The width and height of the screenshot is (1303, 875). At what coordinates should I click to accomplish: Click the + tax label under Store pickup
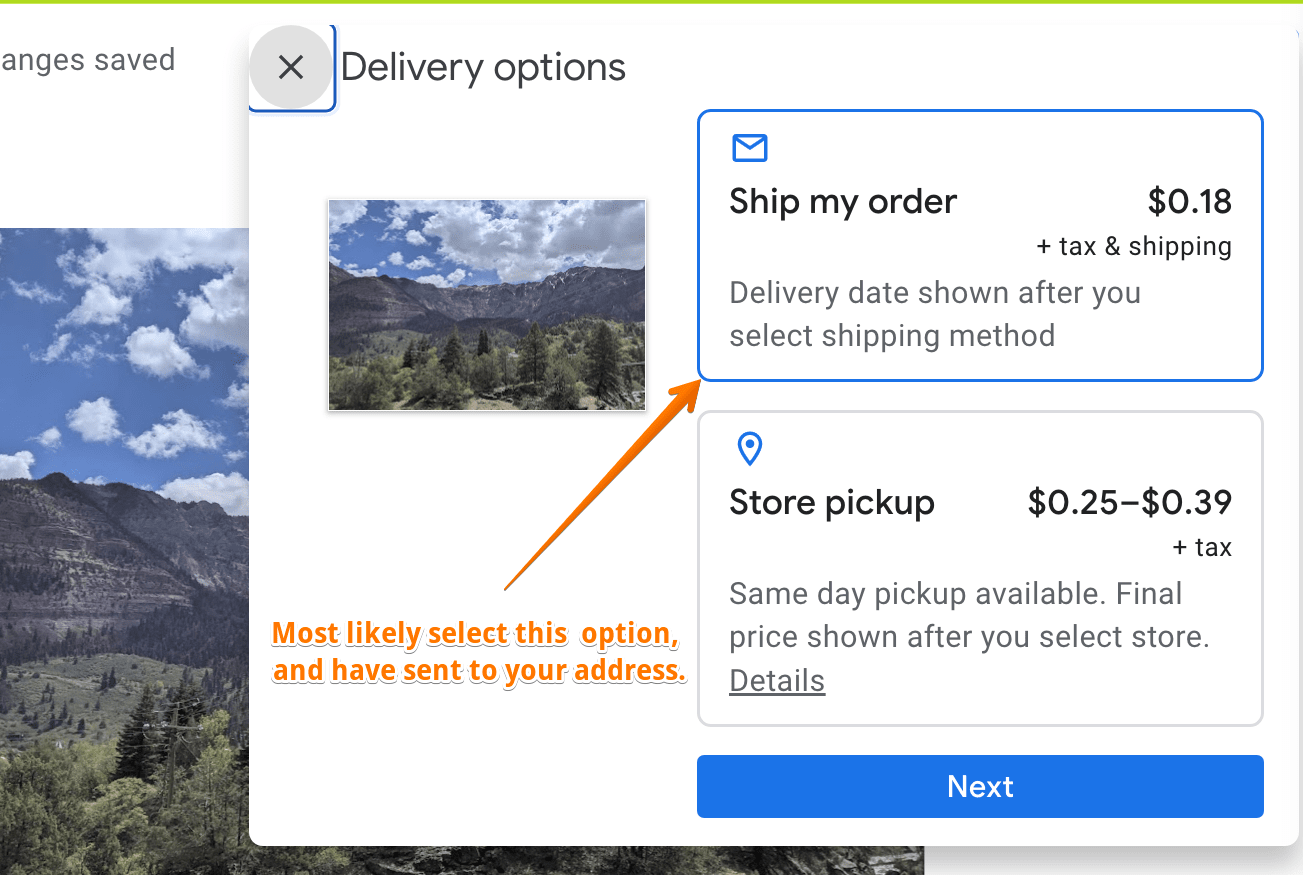click(x=1202, y=547)
